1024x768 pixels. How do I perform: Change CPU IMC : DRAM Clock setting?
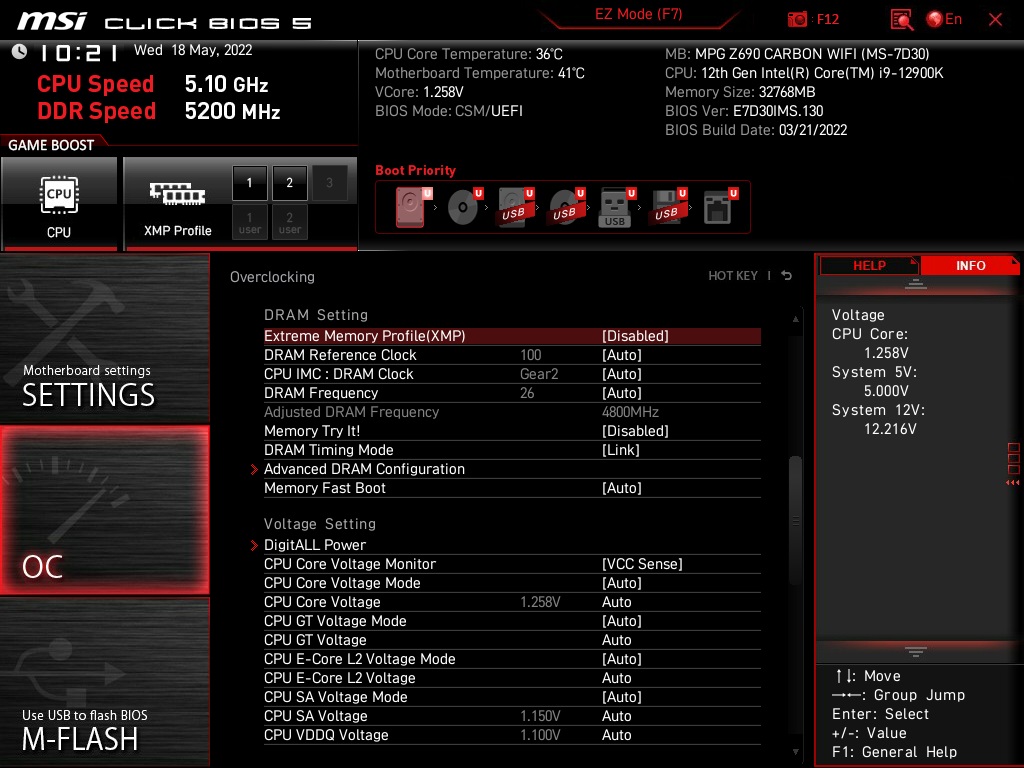512,374
